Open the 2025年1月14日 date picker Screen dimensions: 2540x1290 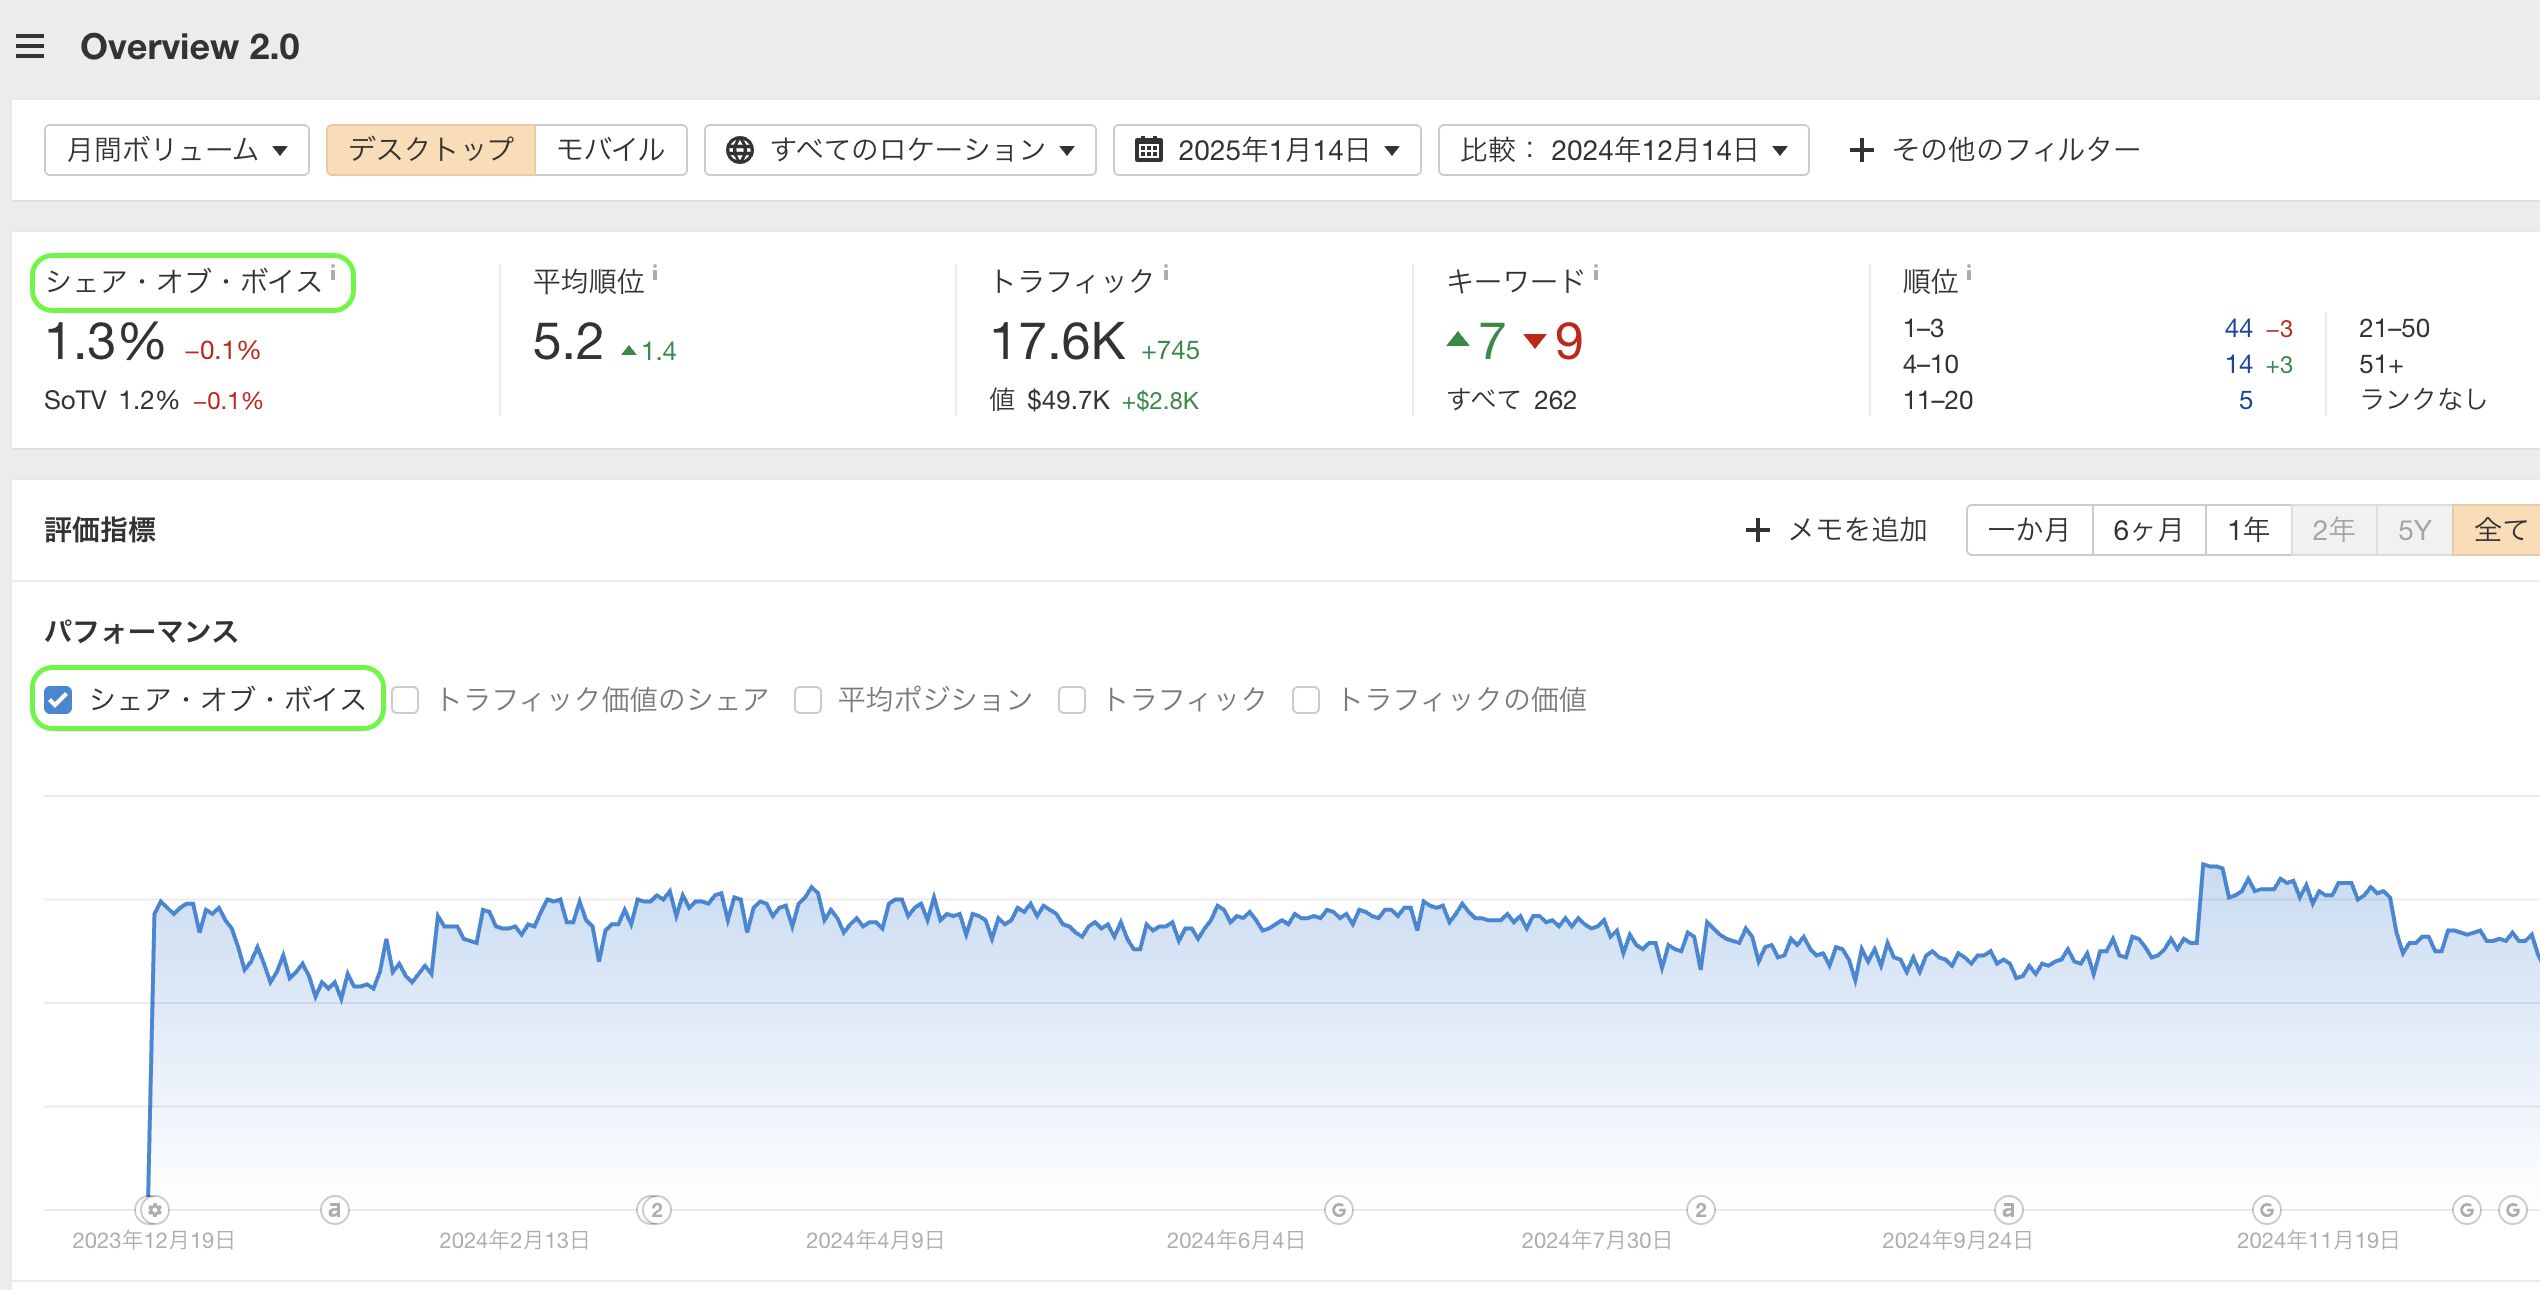pos(1267,150)
